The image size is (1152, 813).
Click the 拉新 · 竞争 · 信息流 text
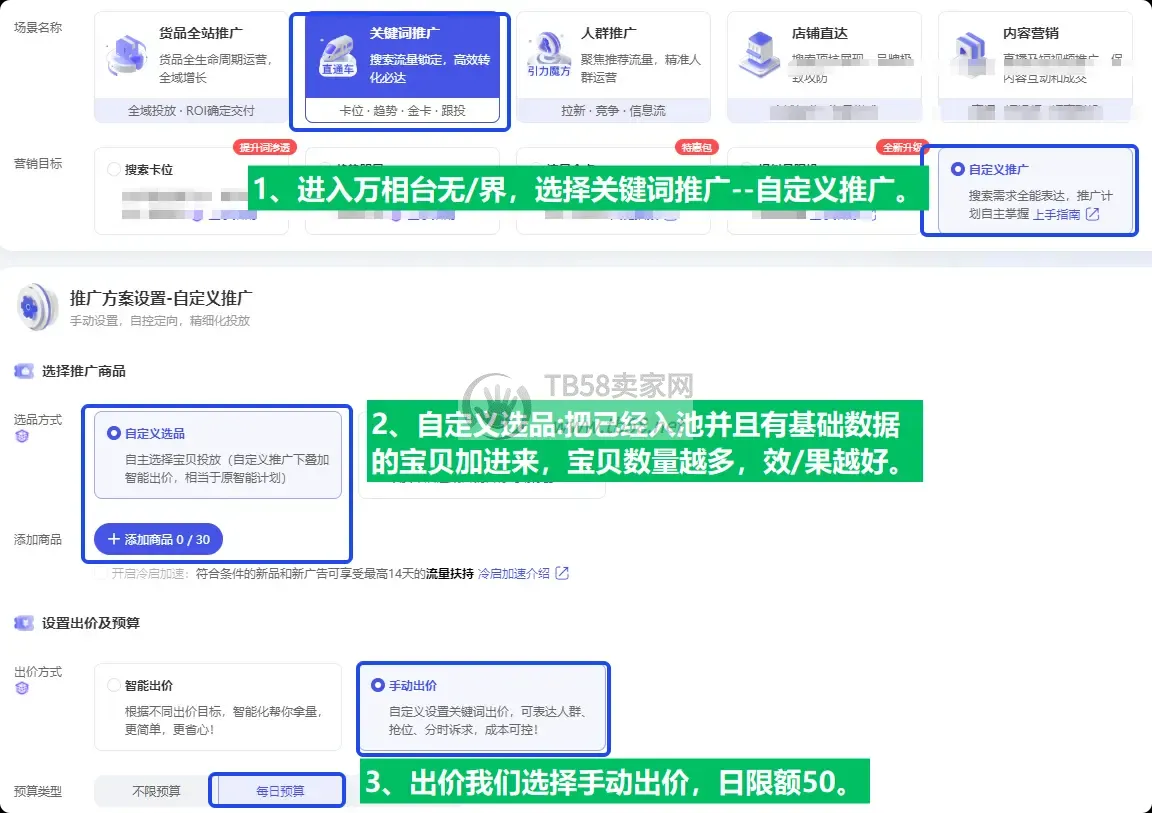[613, 111]
